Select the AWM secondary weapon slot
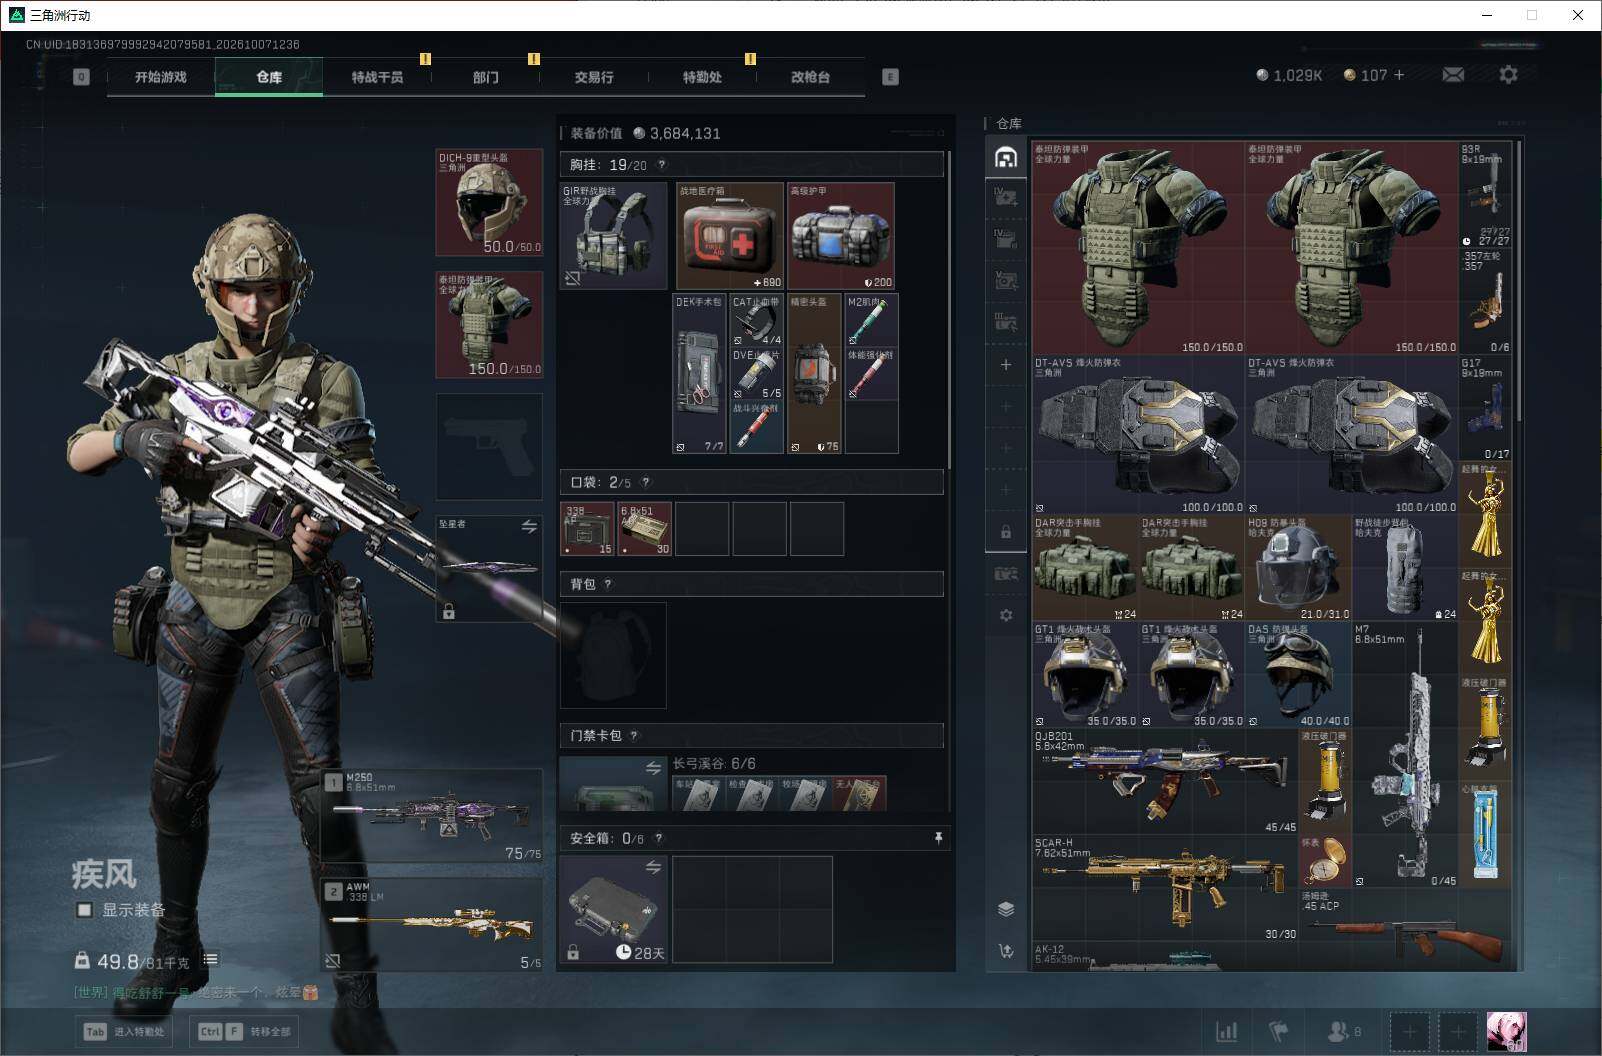1602x1056 pixels. click(433, 925)
